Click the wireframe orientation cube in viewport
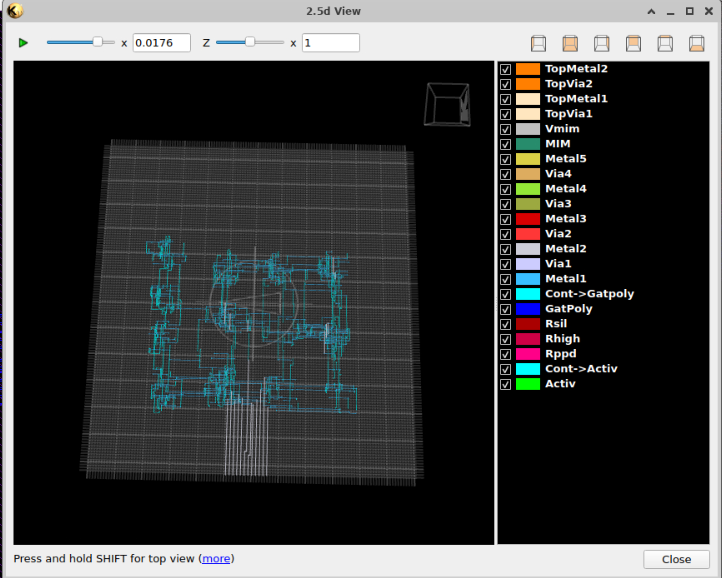The height and width of the screenshot is (578, 722). click(x=446, y=104)
